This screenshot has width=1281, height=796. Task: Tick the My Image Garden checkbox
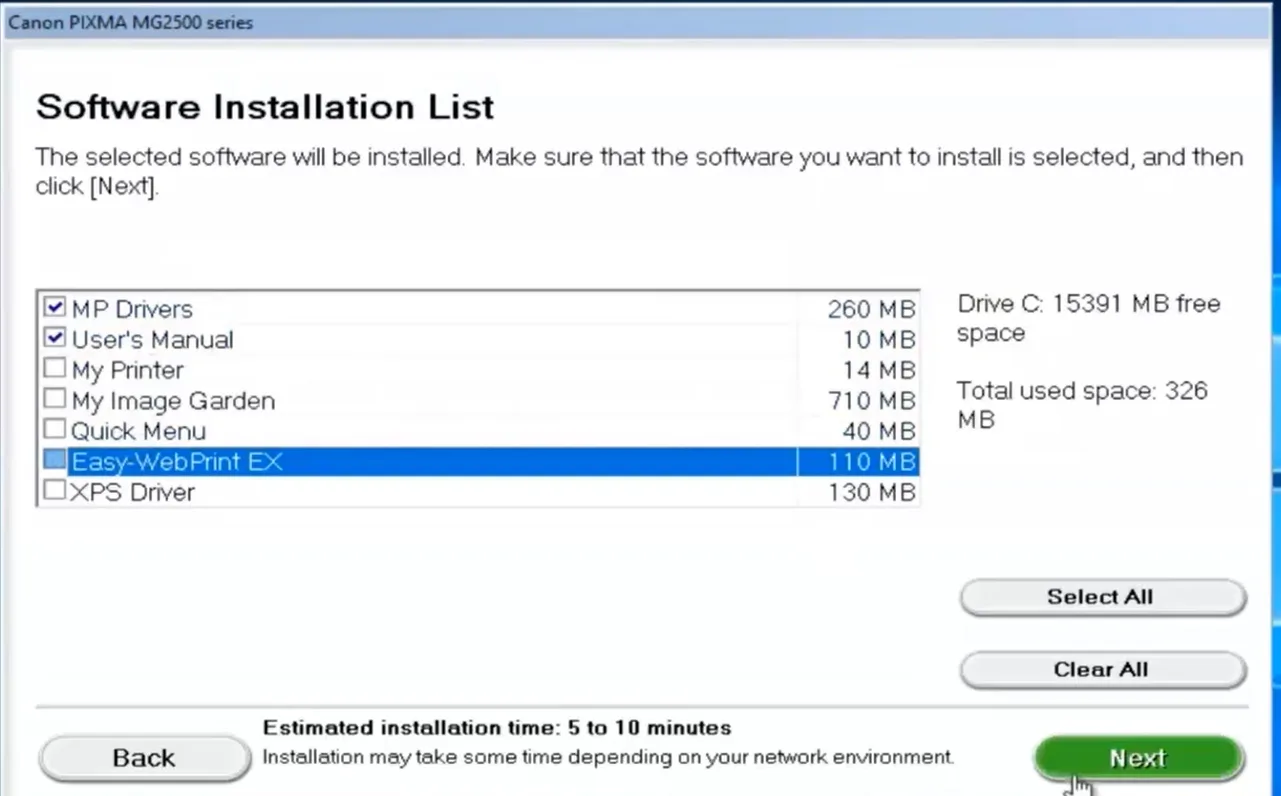[x=55, y=399]
